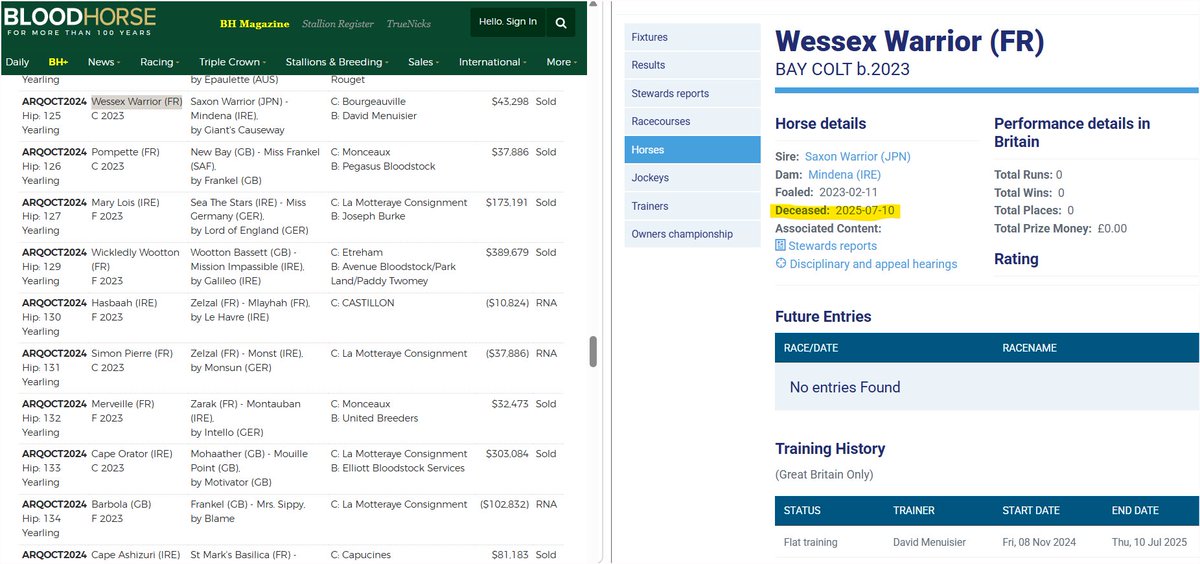Screen dimensions: 1200x564
Task: Click the END DATE column header
Action: [x=1135, y=510]
